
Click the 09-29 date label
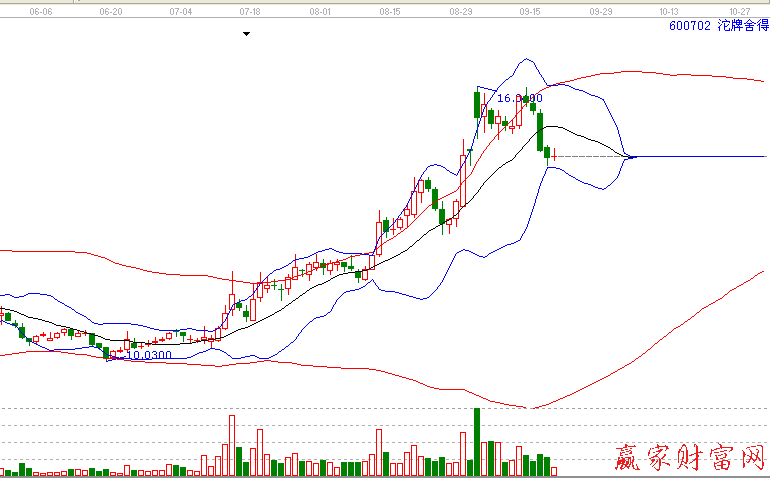point(600,12)
